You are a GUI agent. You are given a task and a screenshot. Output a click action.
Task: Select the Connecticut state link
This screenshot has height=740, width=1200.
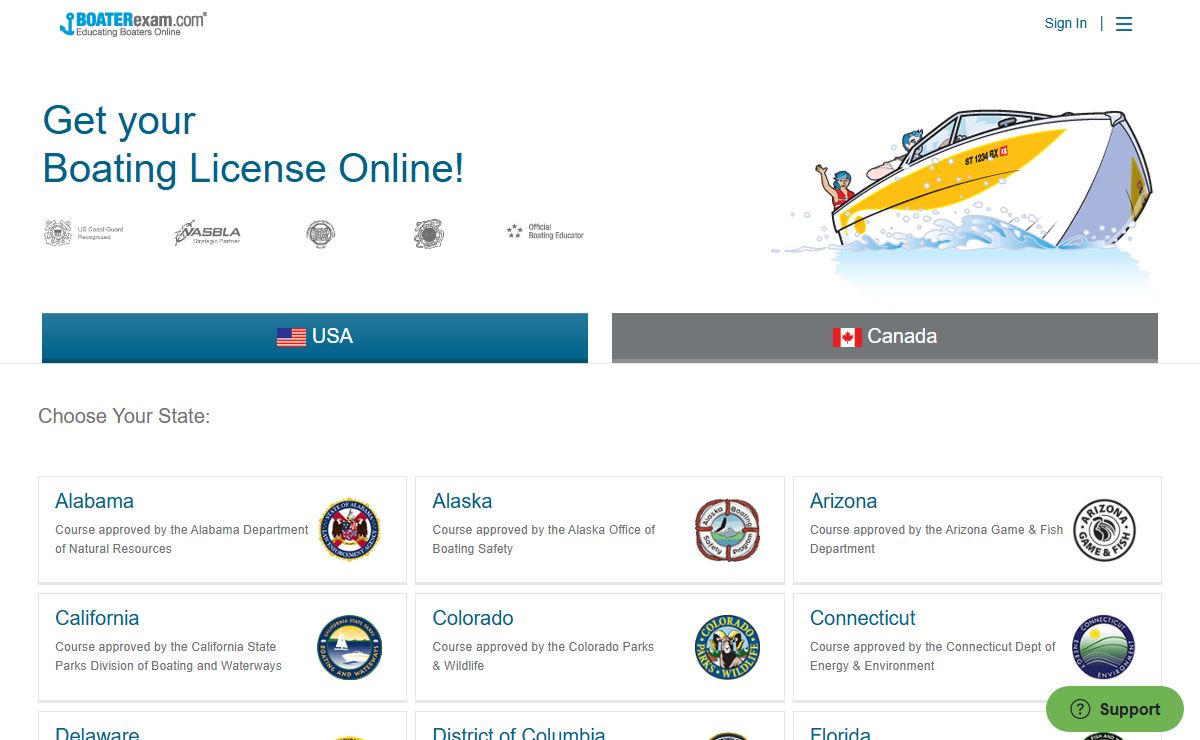[863, 618]
